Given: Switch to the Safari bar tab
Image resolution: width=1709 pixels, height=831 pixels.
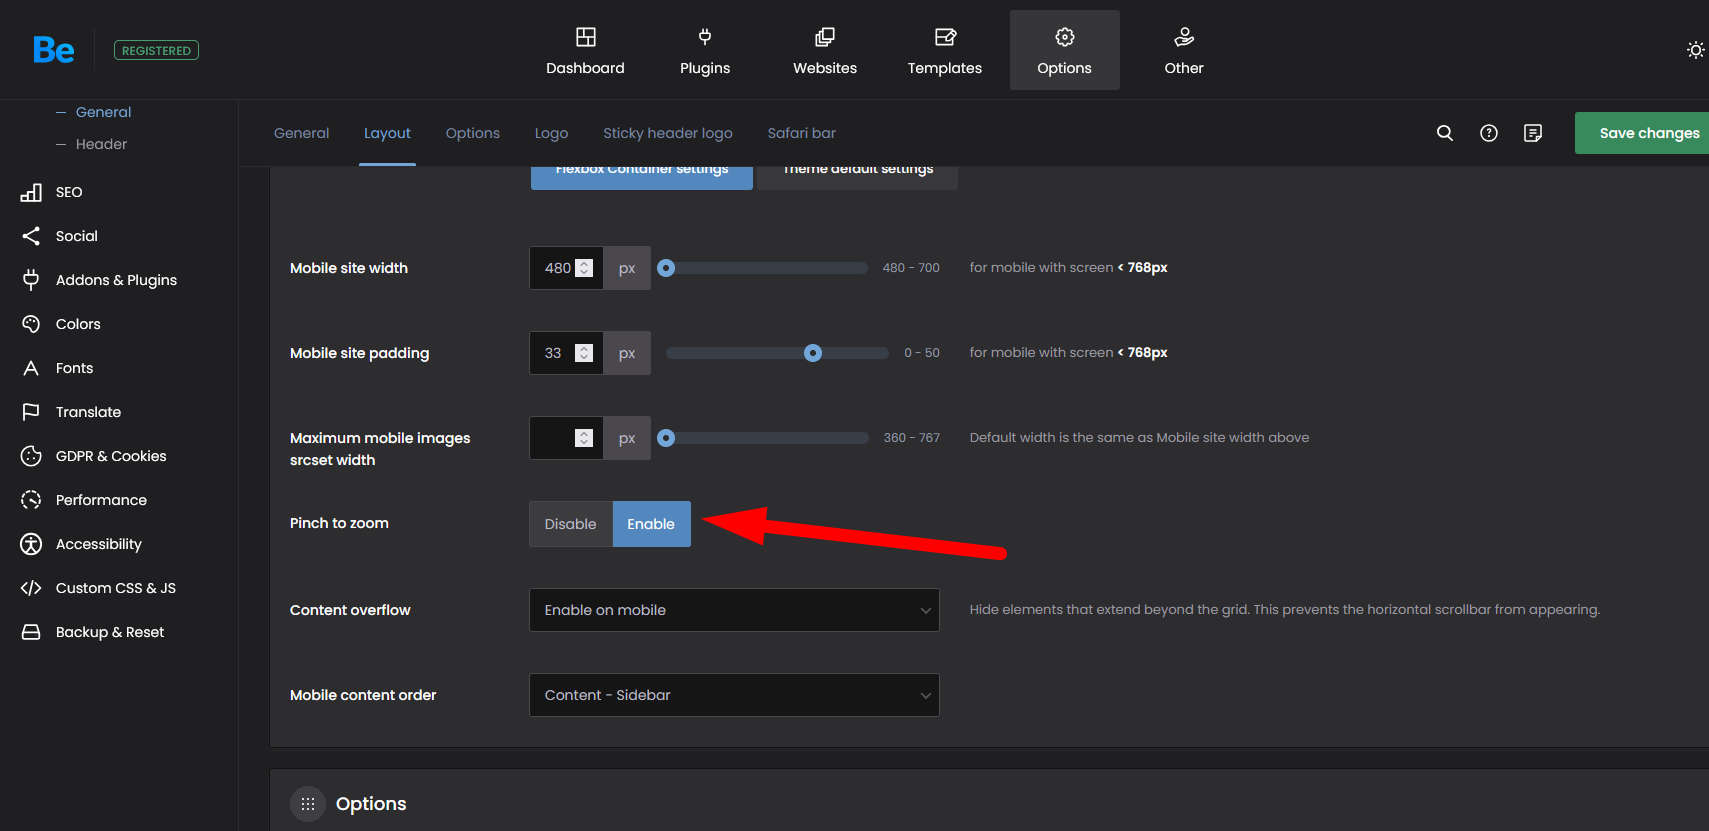Looking at the screenshot, I should point(802,133).
